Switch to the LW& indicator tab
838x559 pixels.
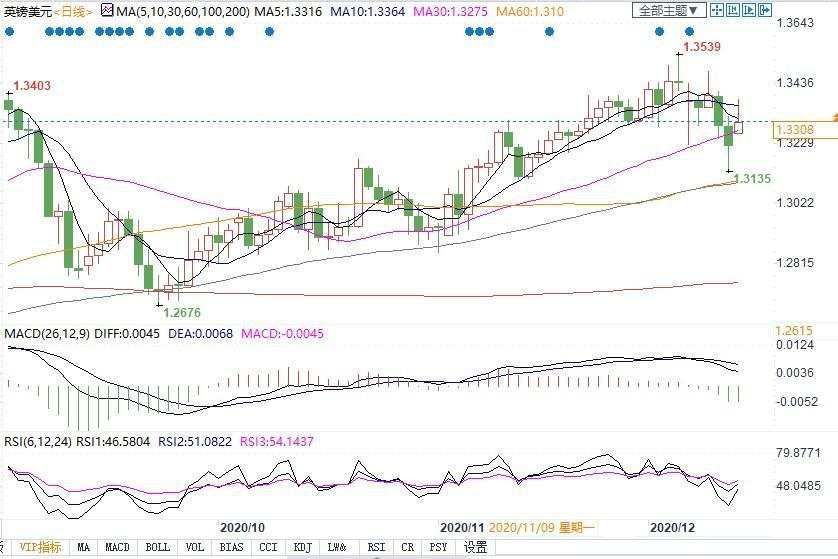[x=337, y=547]
